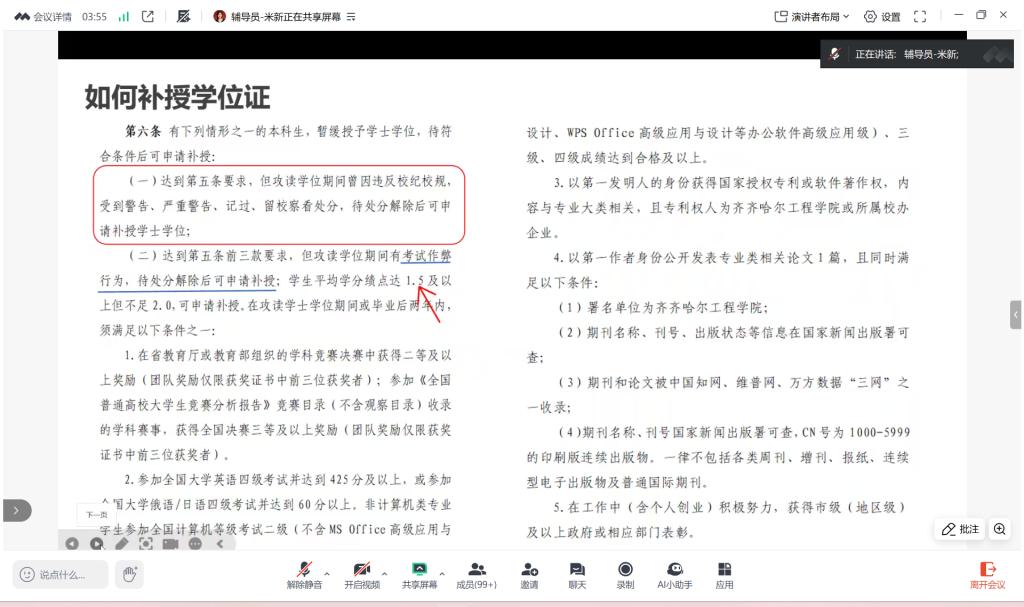1024x607 pixels.
Task: Toggle full screen mode icon
Action: tap(920, 16)
